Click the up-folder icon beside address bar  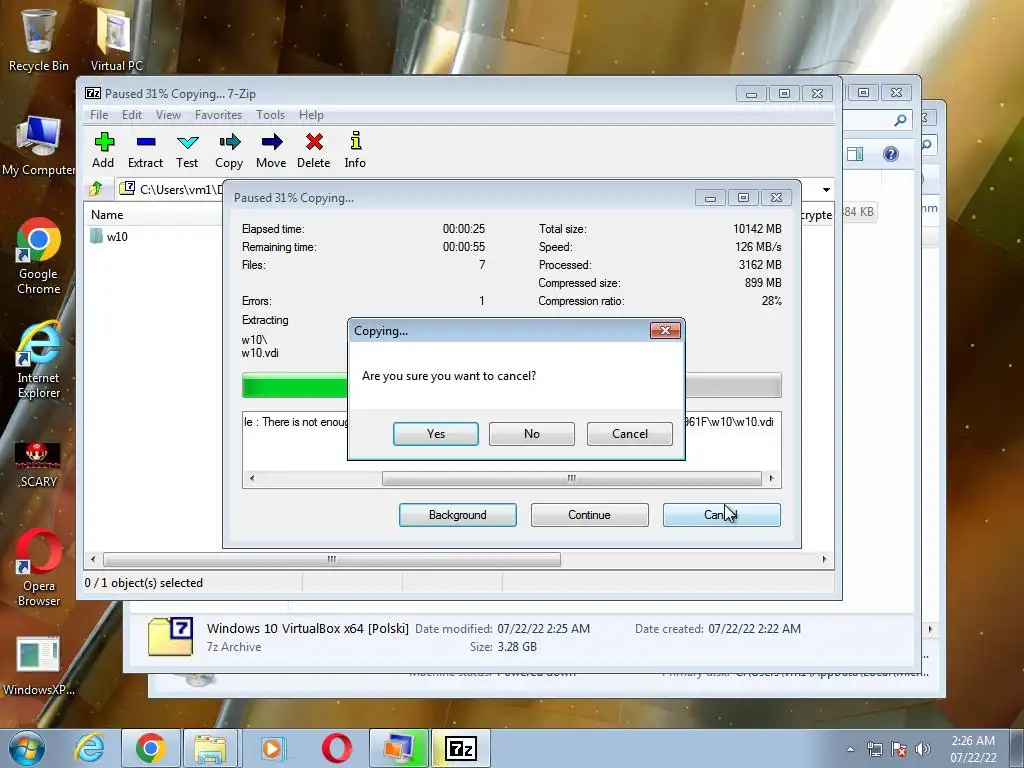tap(97, 189)
